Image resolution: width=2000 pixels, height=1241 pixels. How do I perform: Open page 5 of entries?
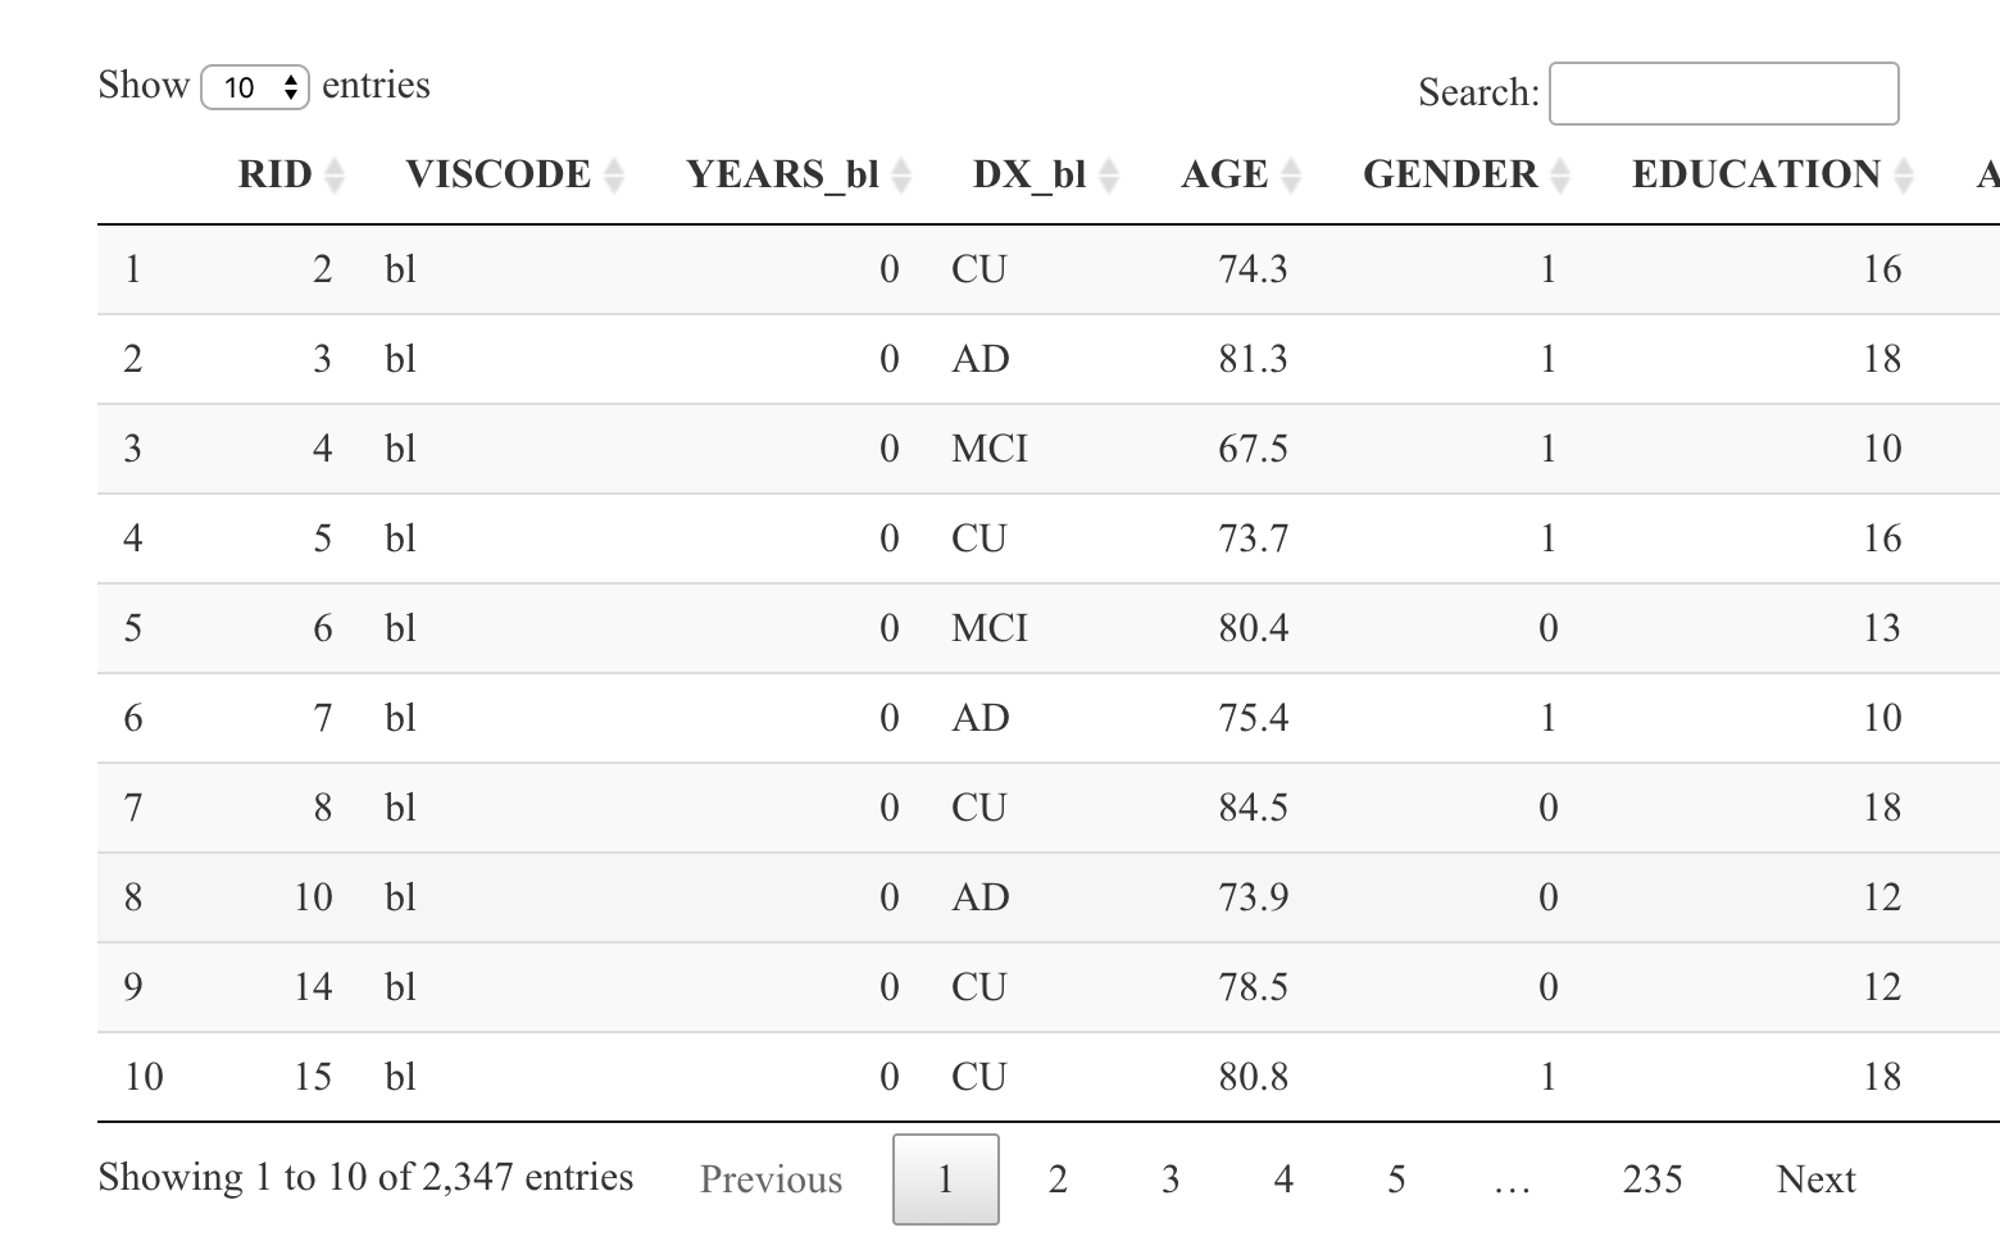coord(1397,1179)
